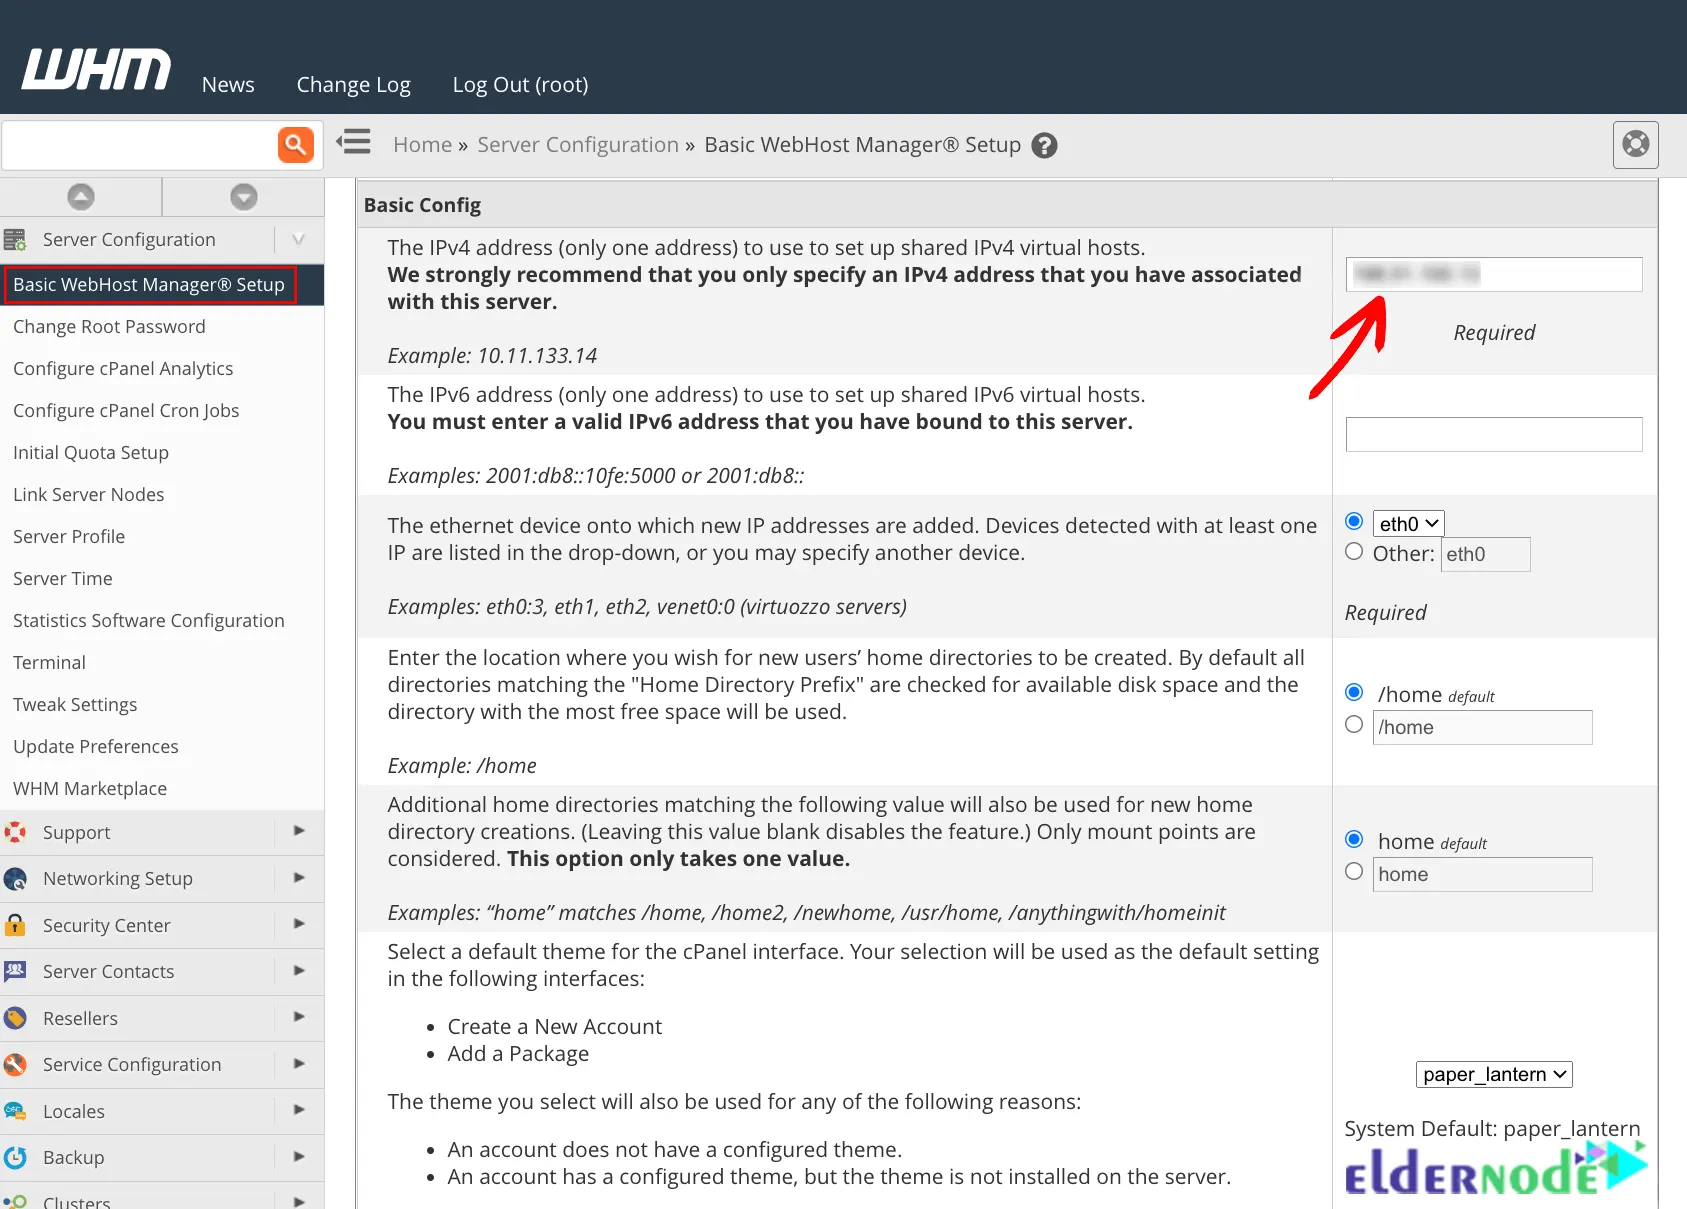Click the Server Contacts icon
This screenshot has height=1209, width=1687.
tap(15, 971)
